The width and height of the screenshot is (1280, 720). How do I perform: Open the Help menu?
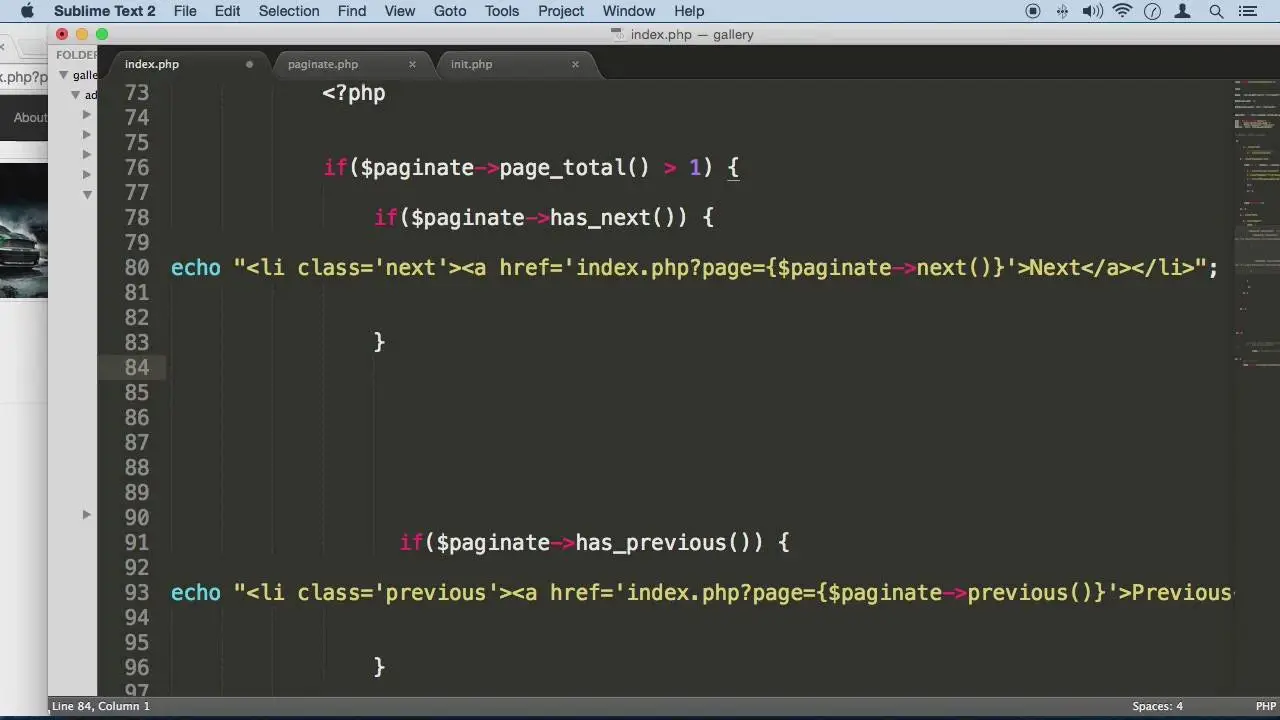[689, 11]
